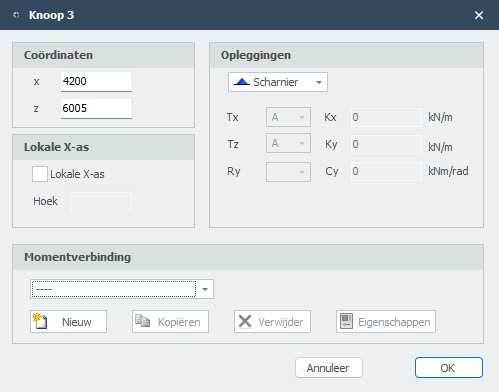Viewport: 499px width, 392px height.
Task: Click the blue Scharnier support triangle icon
Action: tap(242, 82)
